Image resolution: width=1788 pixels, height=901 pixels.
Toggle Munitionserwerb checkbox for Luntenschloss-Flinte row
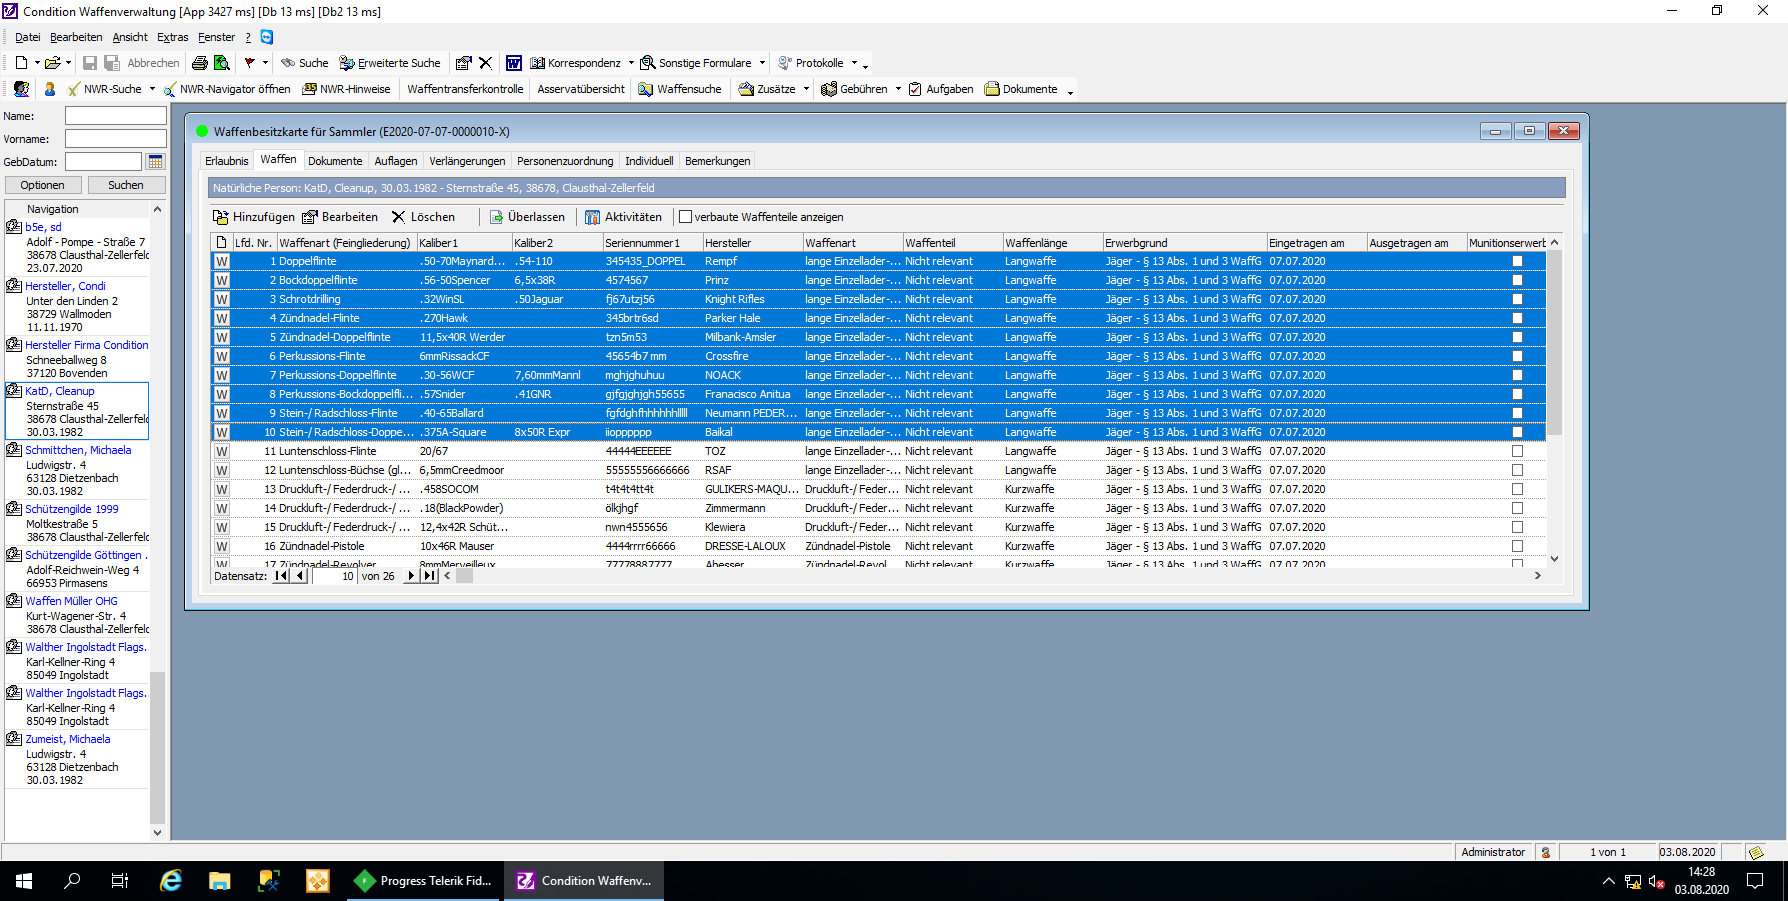click(1517, 451)
